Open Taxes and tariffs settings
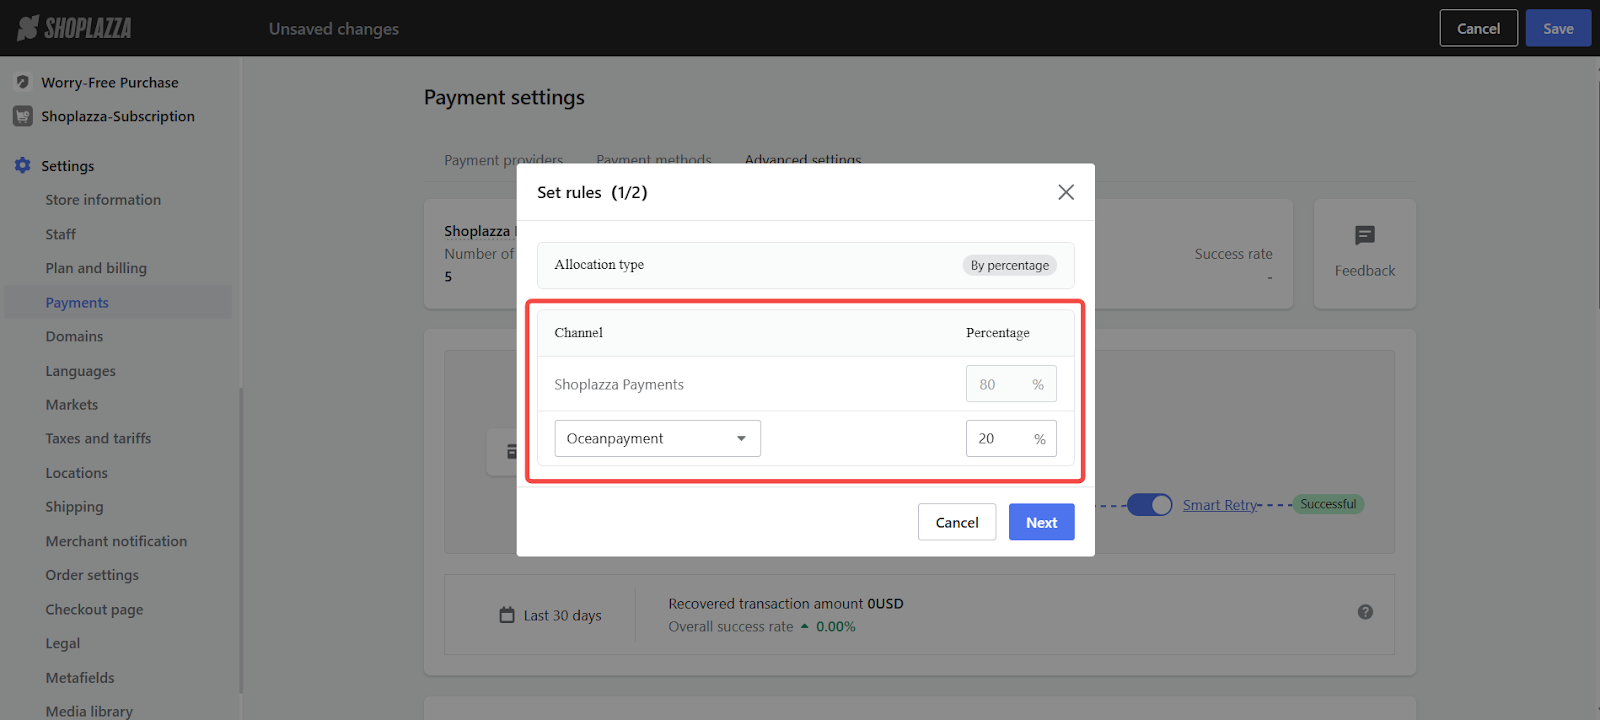The width and height of the screenshot is (1600, 720). 98,438
